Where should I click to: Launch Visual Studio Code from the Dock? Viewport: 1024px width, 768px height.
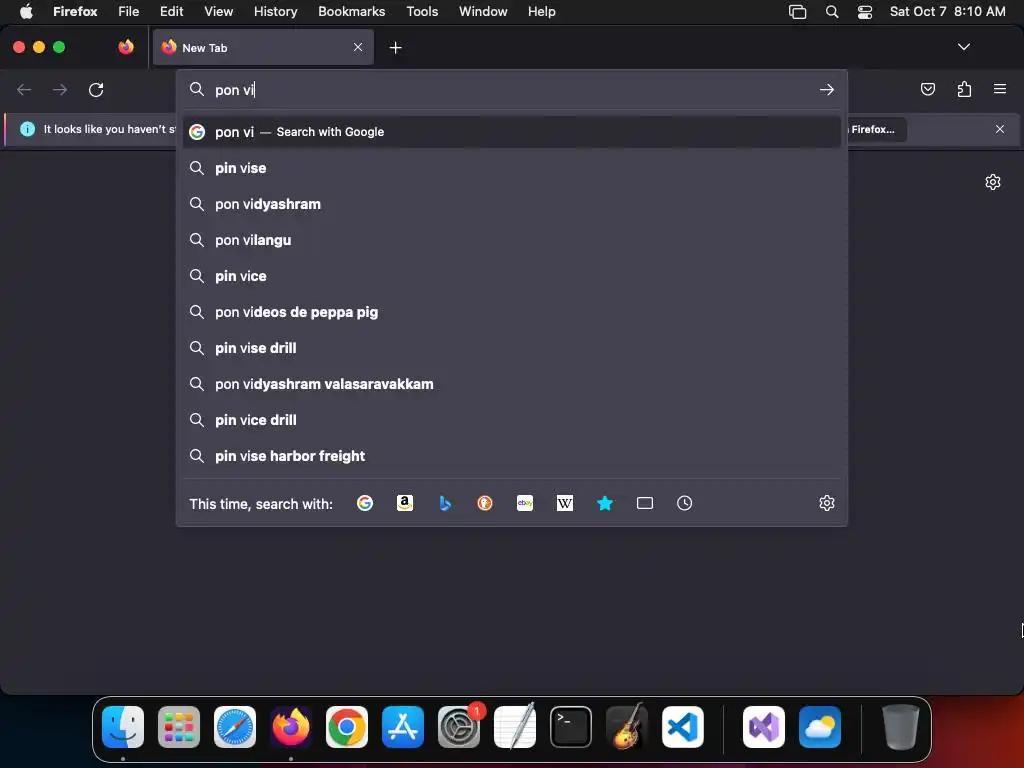pyautogui.click(x=682, y=726)
